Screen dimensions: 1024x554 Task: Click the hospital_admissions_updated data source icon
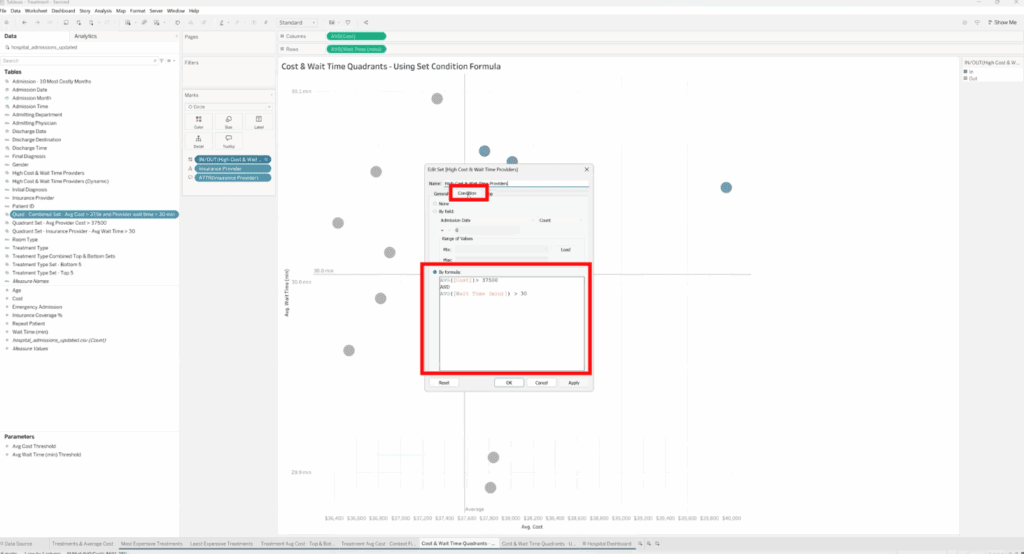click(7, 47)
